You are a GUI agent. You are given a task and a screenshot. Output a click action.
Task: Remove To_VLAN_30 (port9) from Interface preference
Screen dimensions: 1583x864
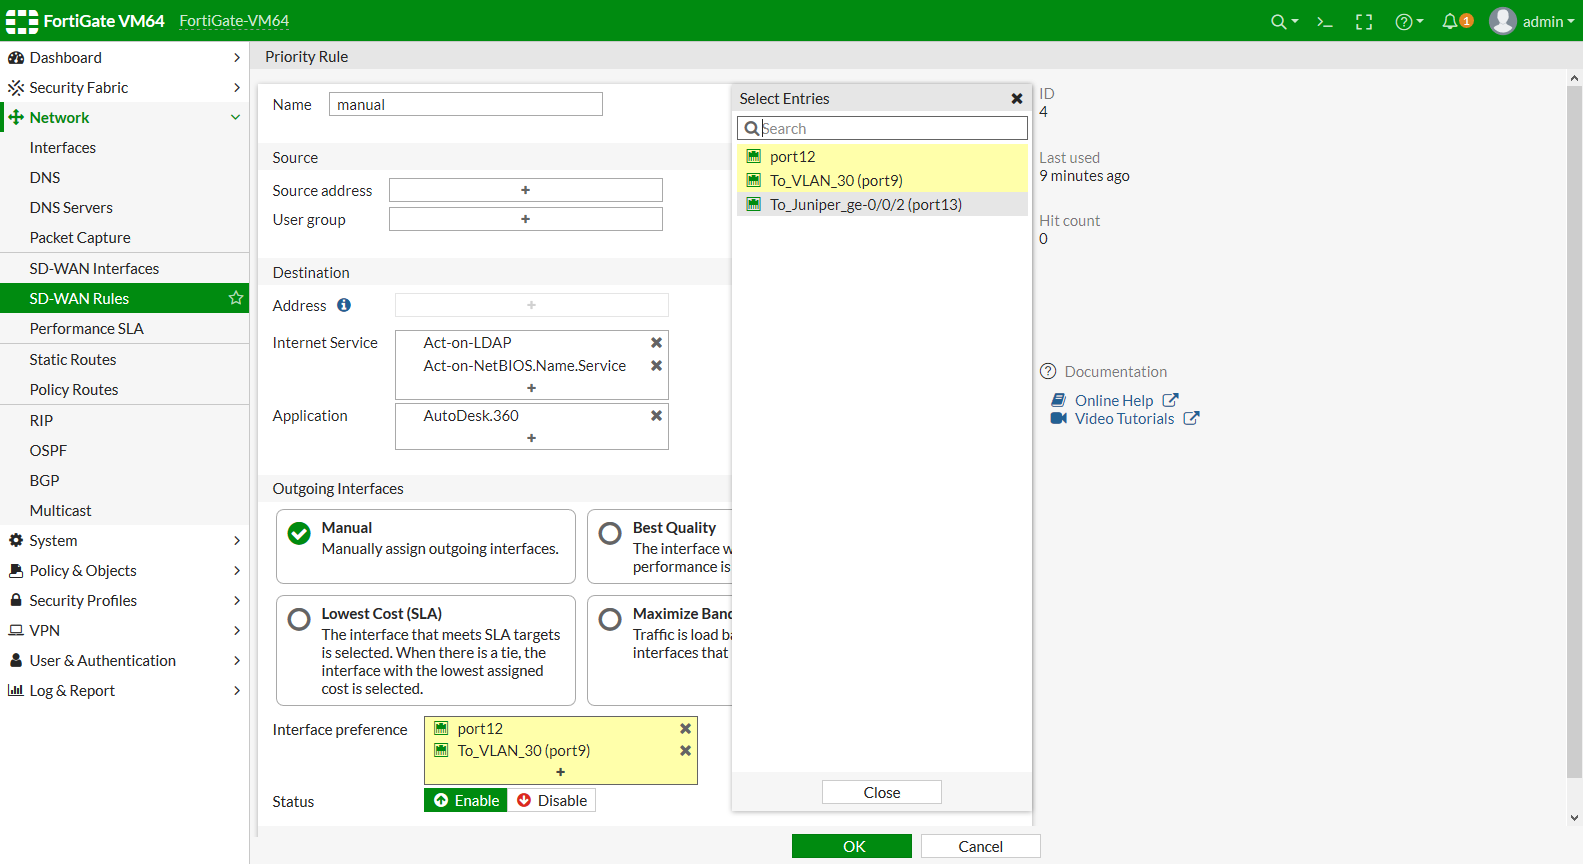686,751
